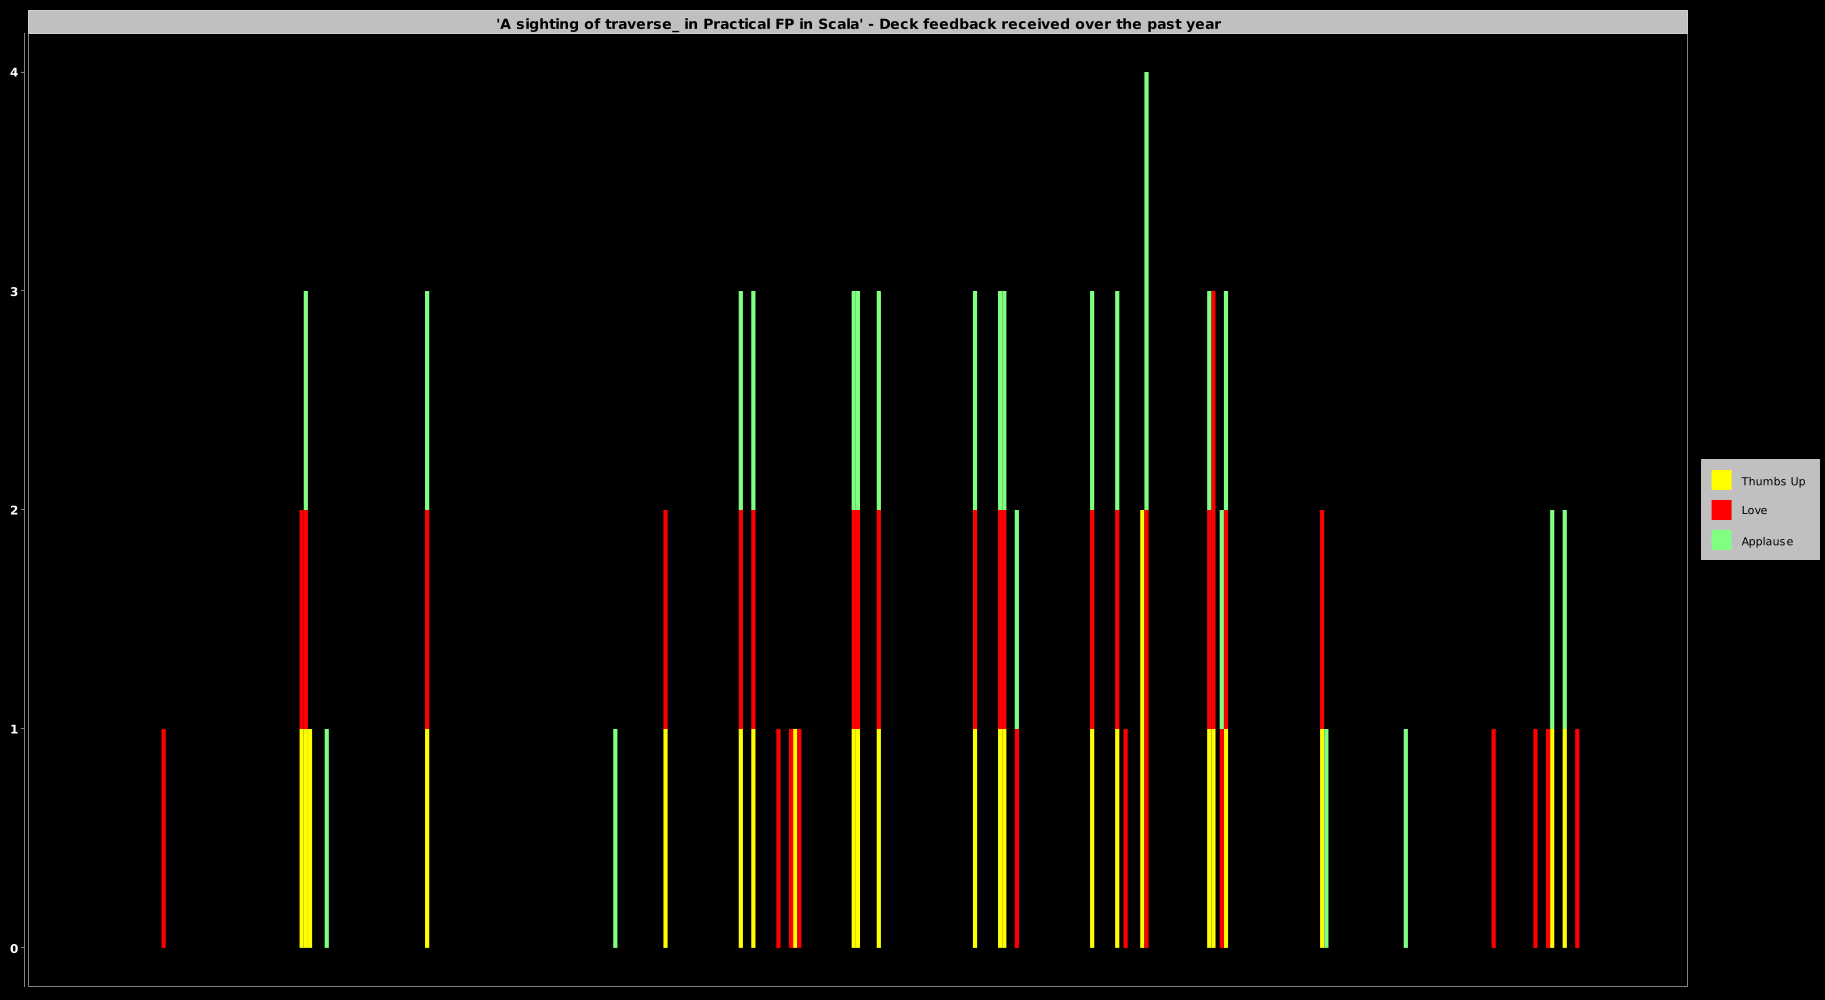Click the chart title about Deck feedback
This screenshot has width=1825, height=1000.
click(858, 23)
